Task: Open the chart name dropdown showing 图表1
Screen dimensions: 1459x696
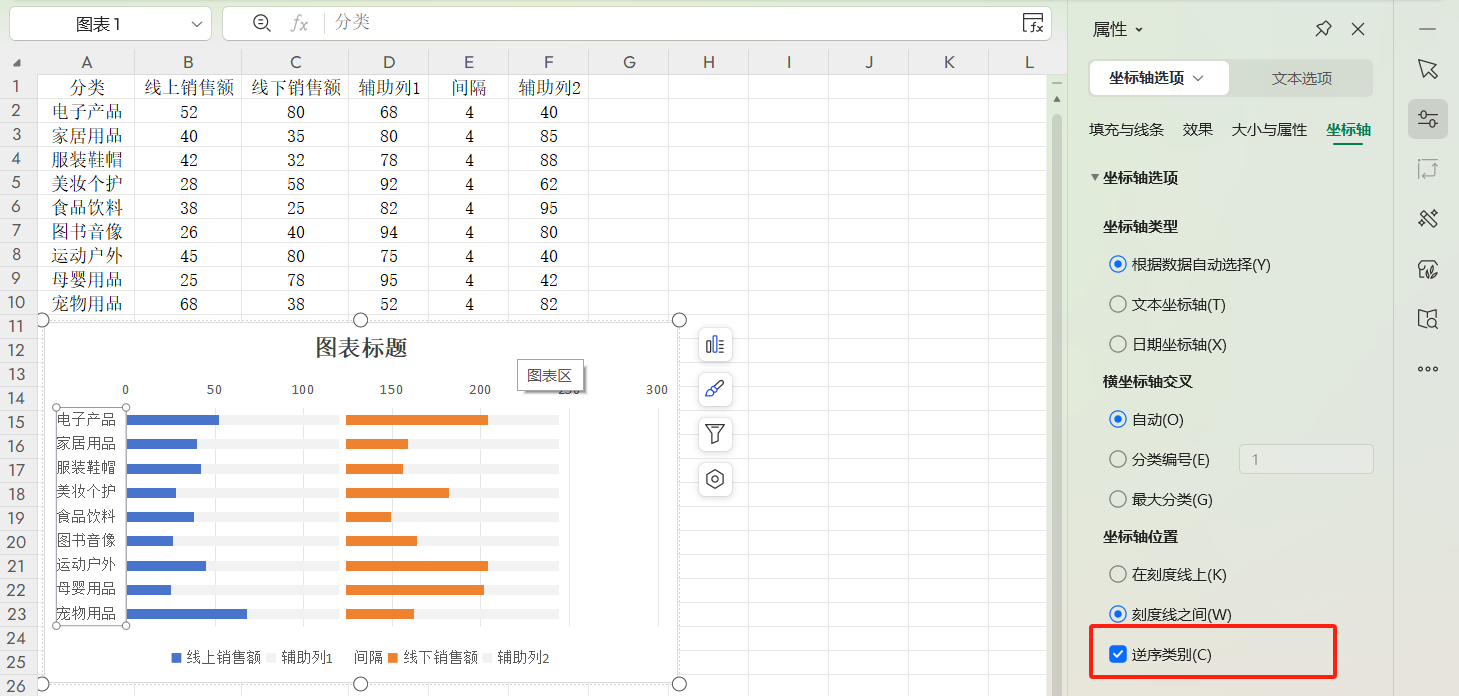Action: click(196, 22)
